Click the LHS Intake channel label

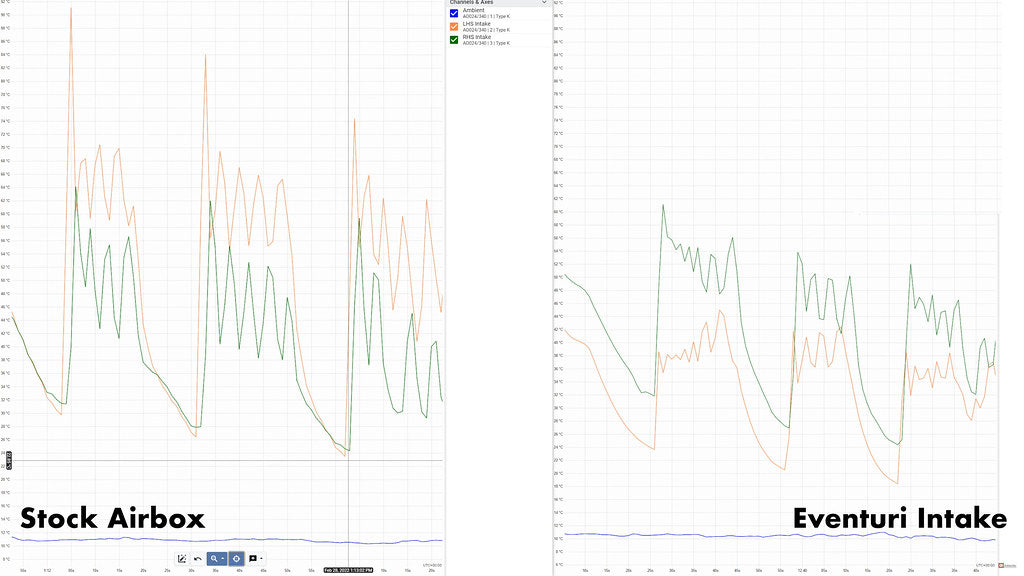coord(478,24)
